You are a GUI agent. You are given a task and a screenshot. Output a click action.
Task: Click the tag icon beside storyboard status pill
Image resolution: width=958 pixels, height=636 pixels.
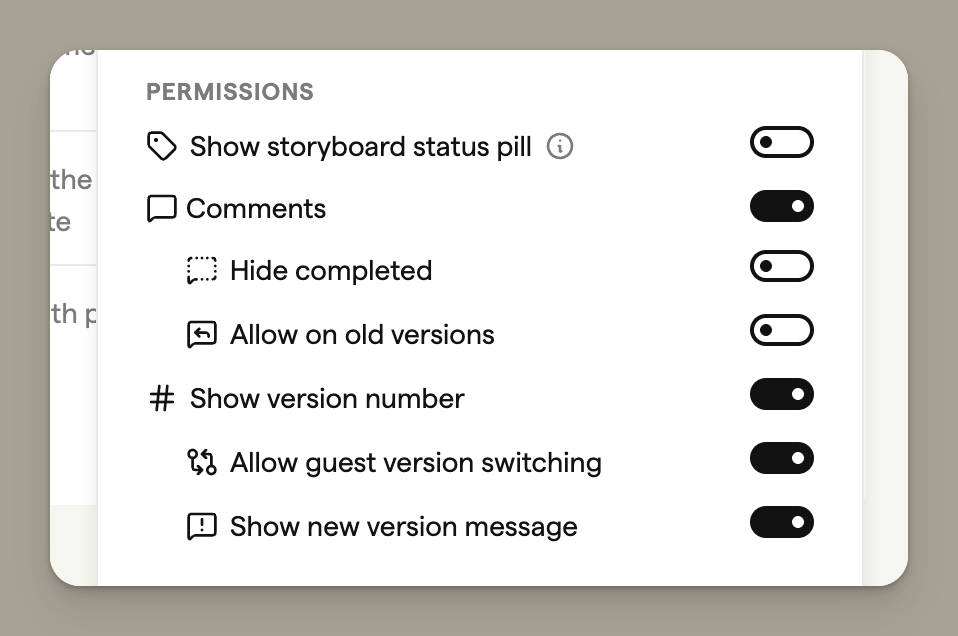point(161,147)
